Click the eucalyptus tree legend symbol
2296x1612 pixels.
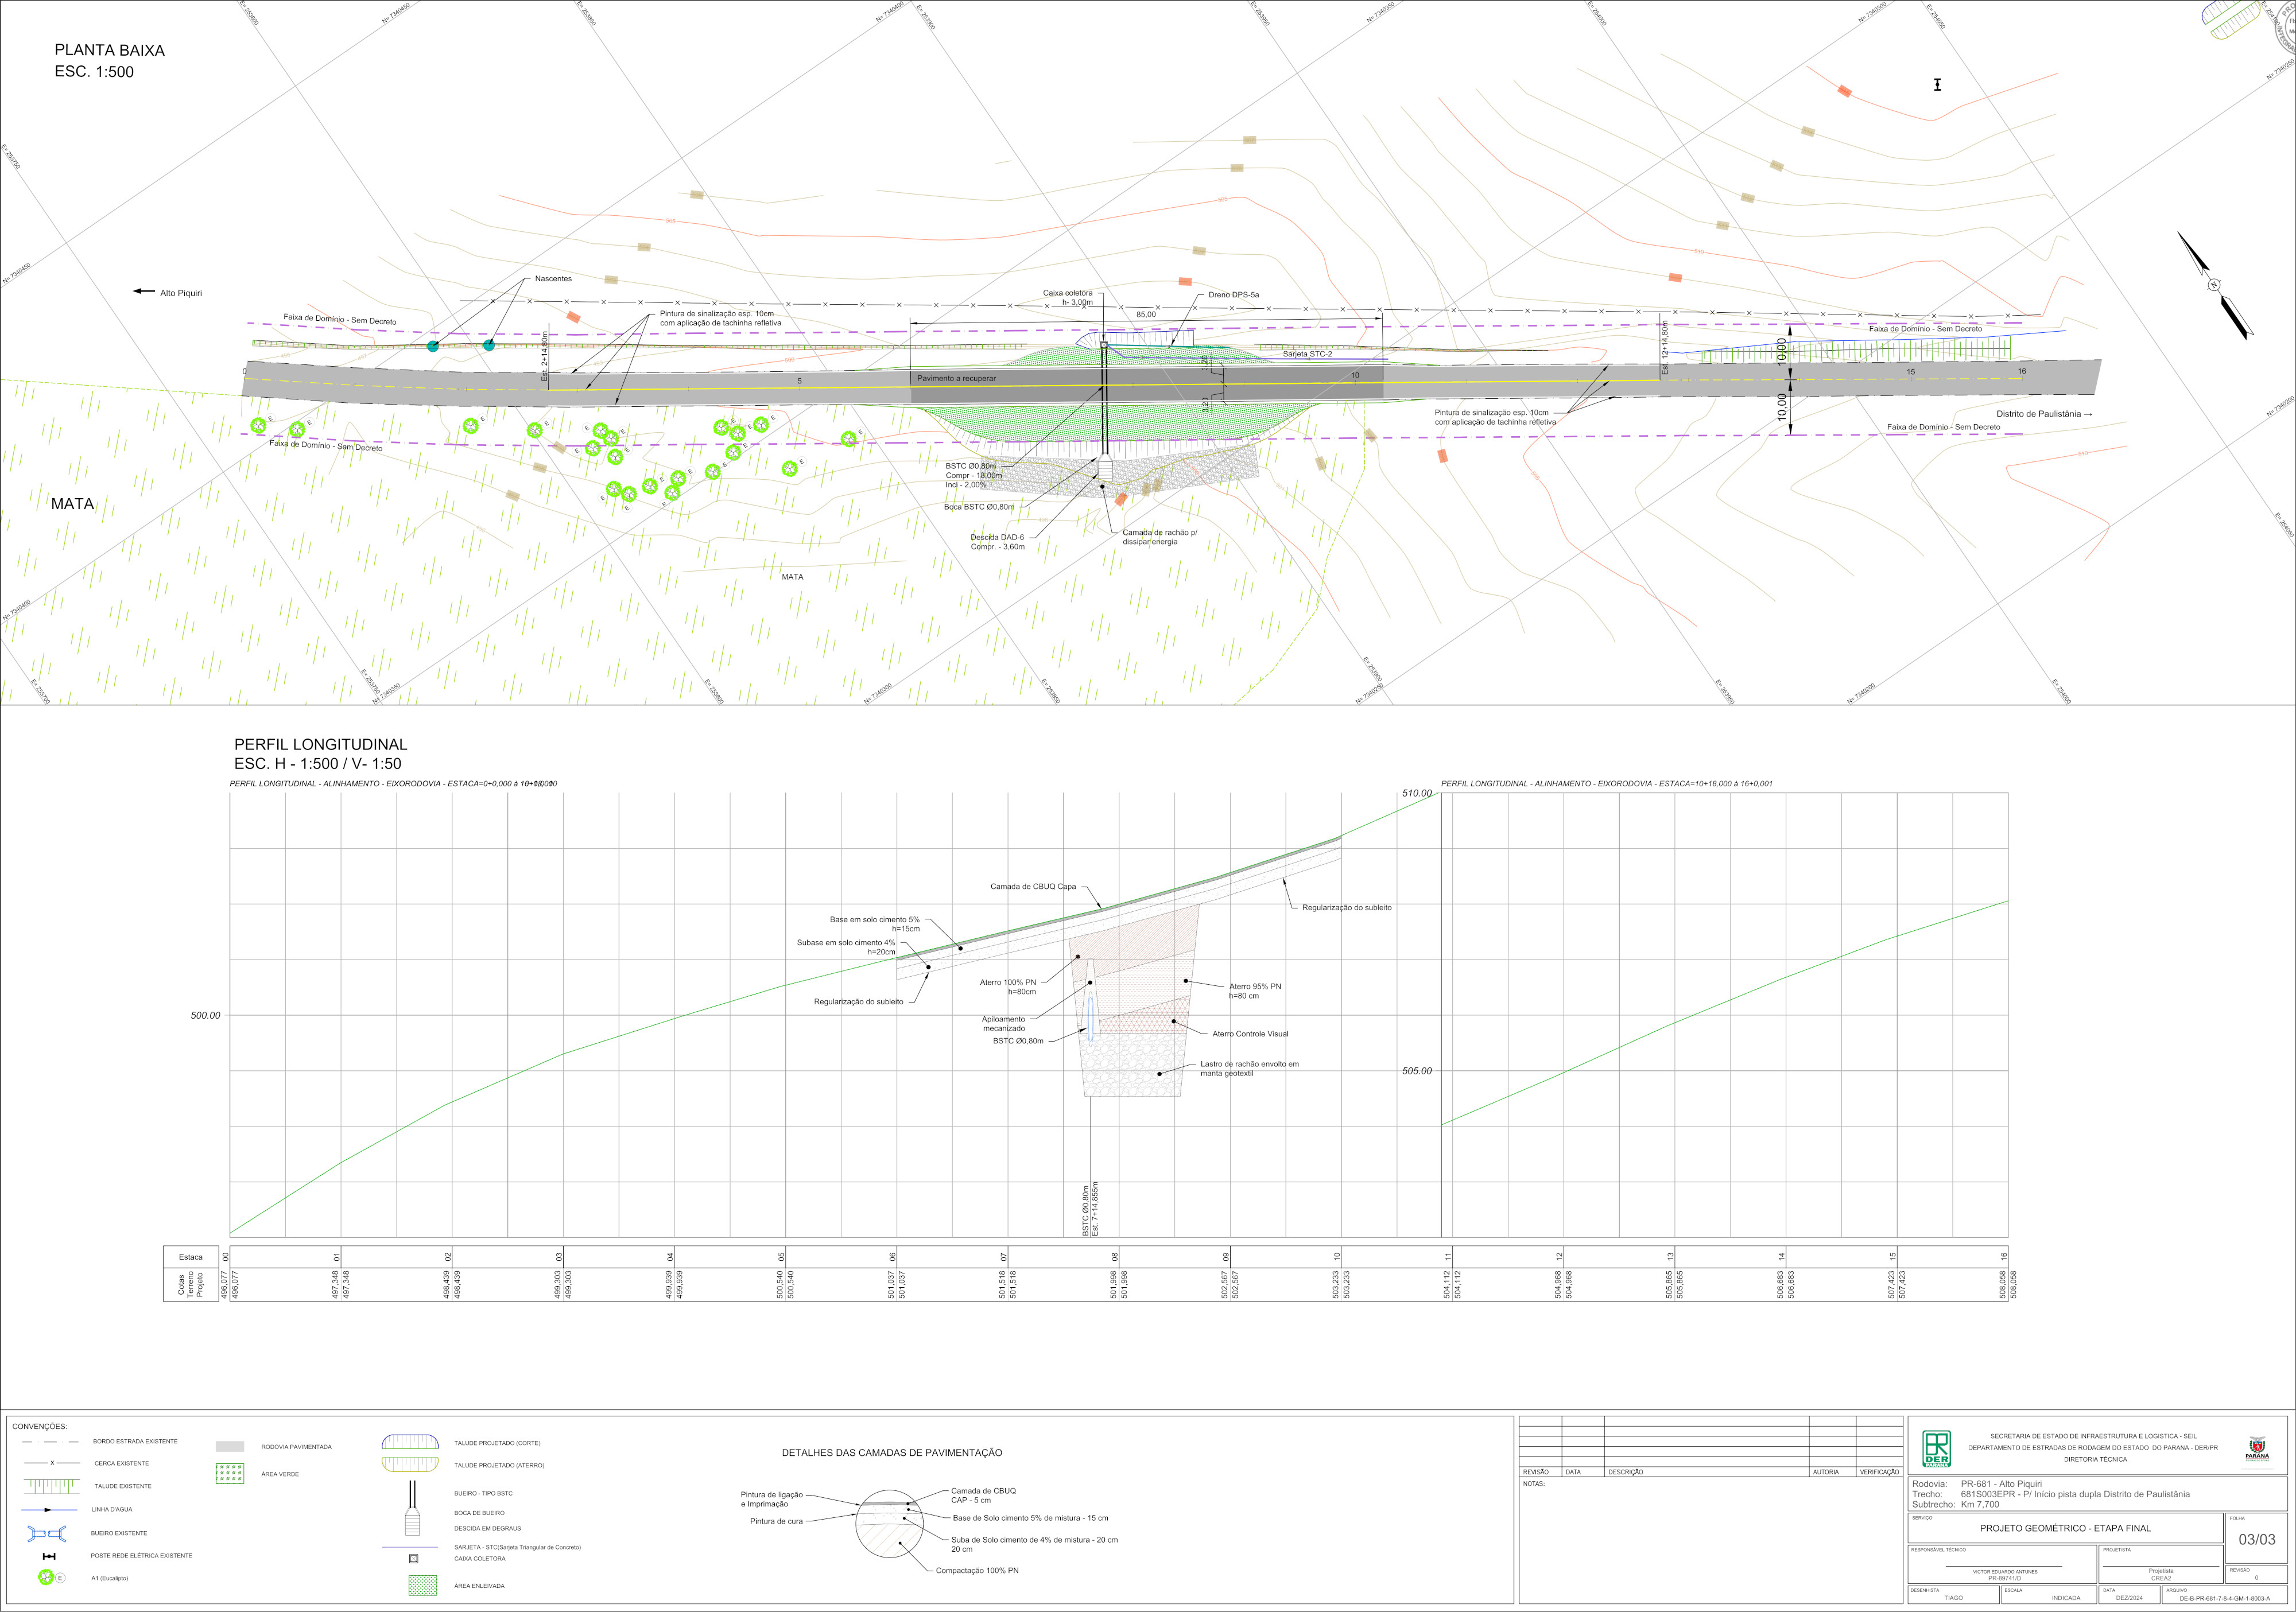click(45, 1577)
